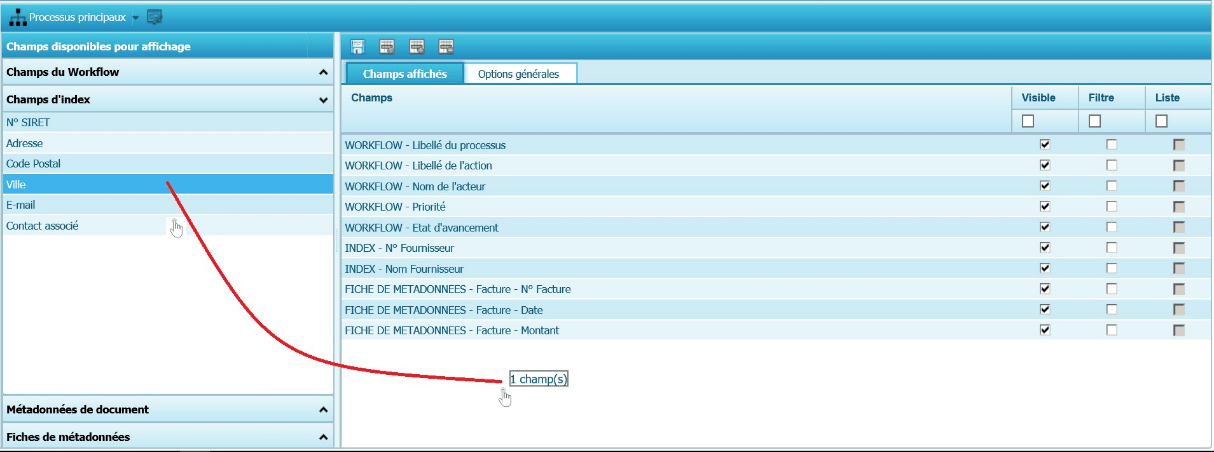Viewport: 1214px width, 452px height.
Task: Click the Processus principaux hierarchy icon
Action: [x=17, y=18]
